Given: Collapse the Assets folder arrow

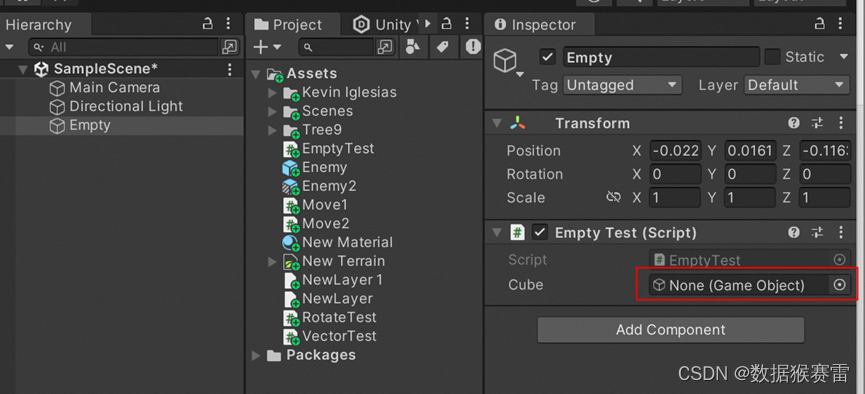Looking at the screenshot, I should click(x=256, y=74).
